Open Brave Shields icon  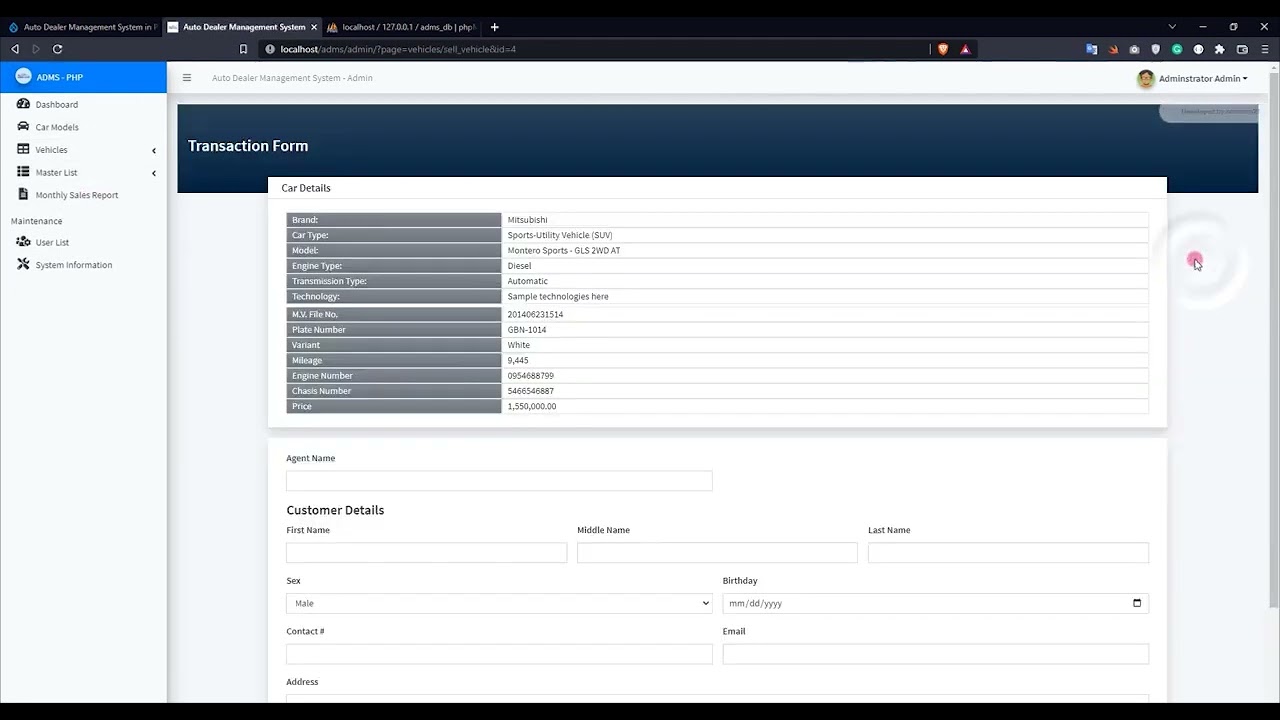[x=942, y=49]
